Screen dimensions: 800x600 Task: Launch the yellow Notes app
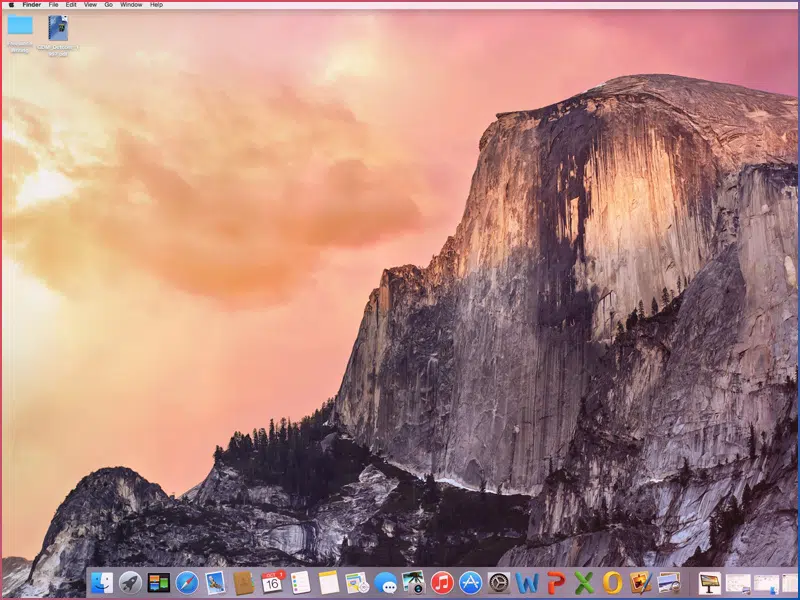(x=329, y=583)
